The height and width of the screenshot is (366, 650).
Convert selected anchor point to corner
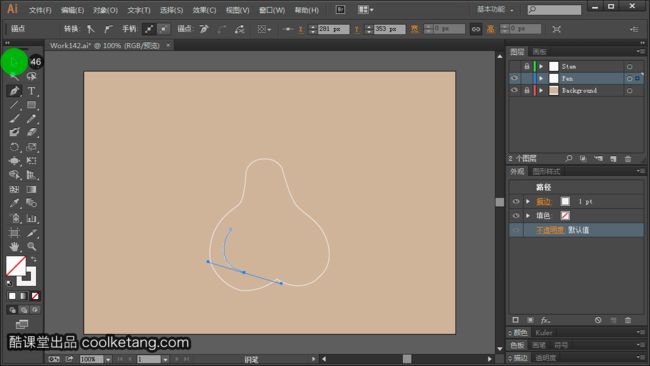[x=91, y=29]
